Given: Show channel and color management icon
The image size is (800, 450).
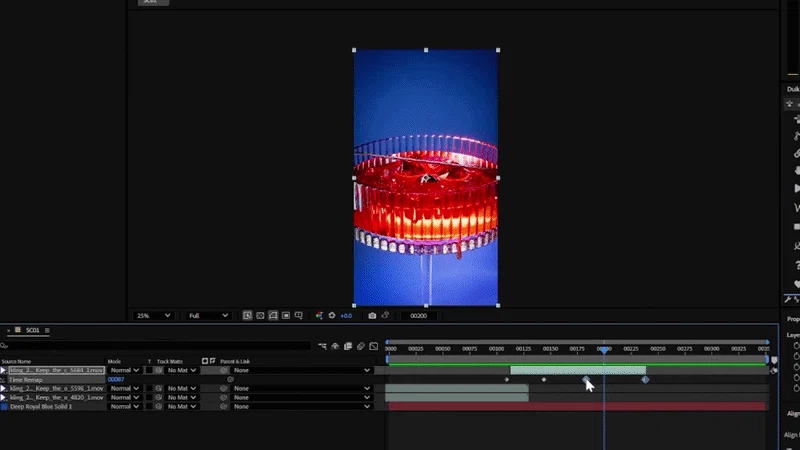Looking at the screenshot, I should pos(319,315).
